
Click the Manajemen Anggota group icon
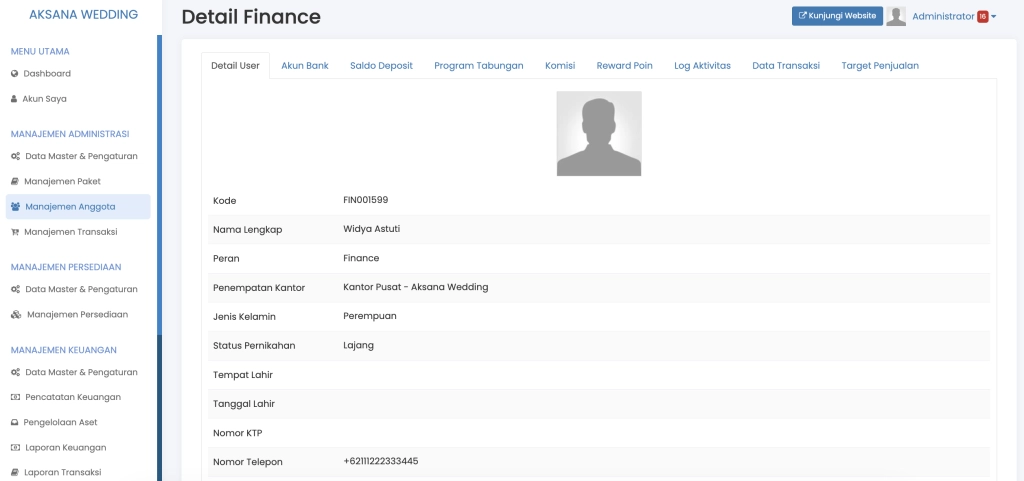[15, 207]
